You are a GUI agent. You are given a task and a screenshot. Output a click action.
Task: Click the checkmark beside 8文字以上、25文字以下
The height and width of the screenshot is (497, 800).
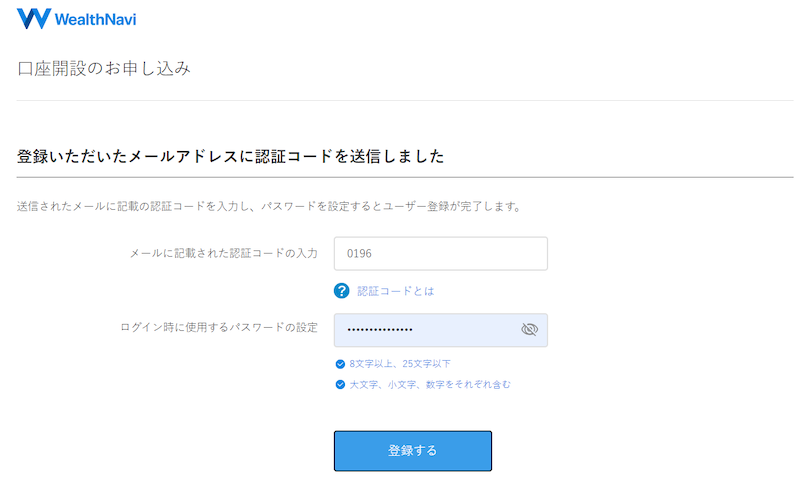[340, 364]
